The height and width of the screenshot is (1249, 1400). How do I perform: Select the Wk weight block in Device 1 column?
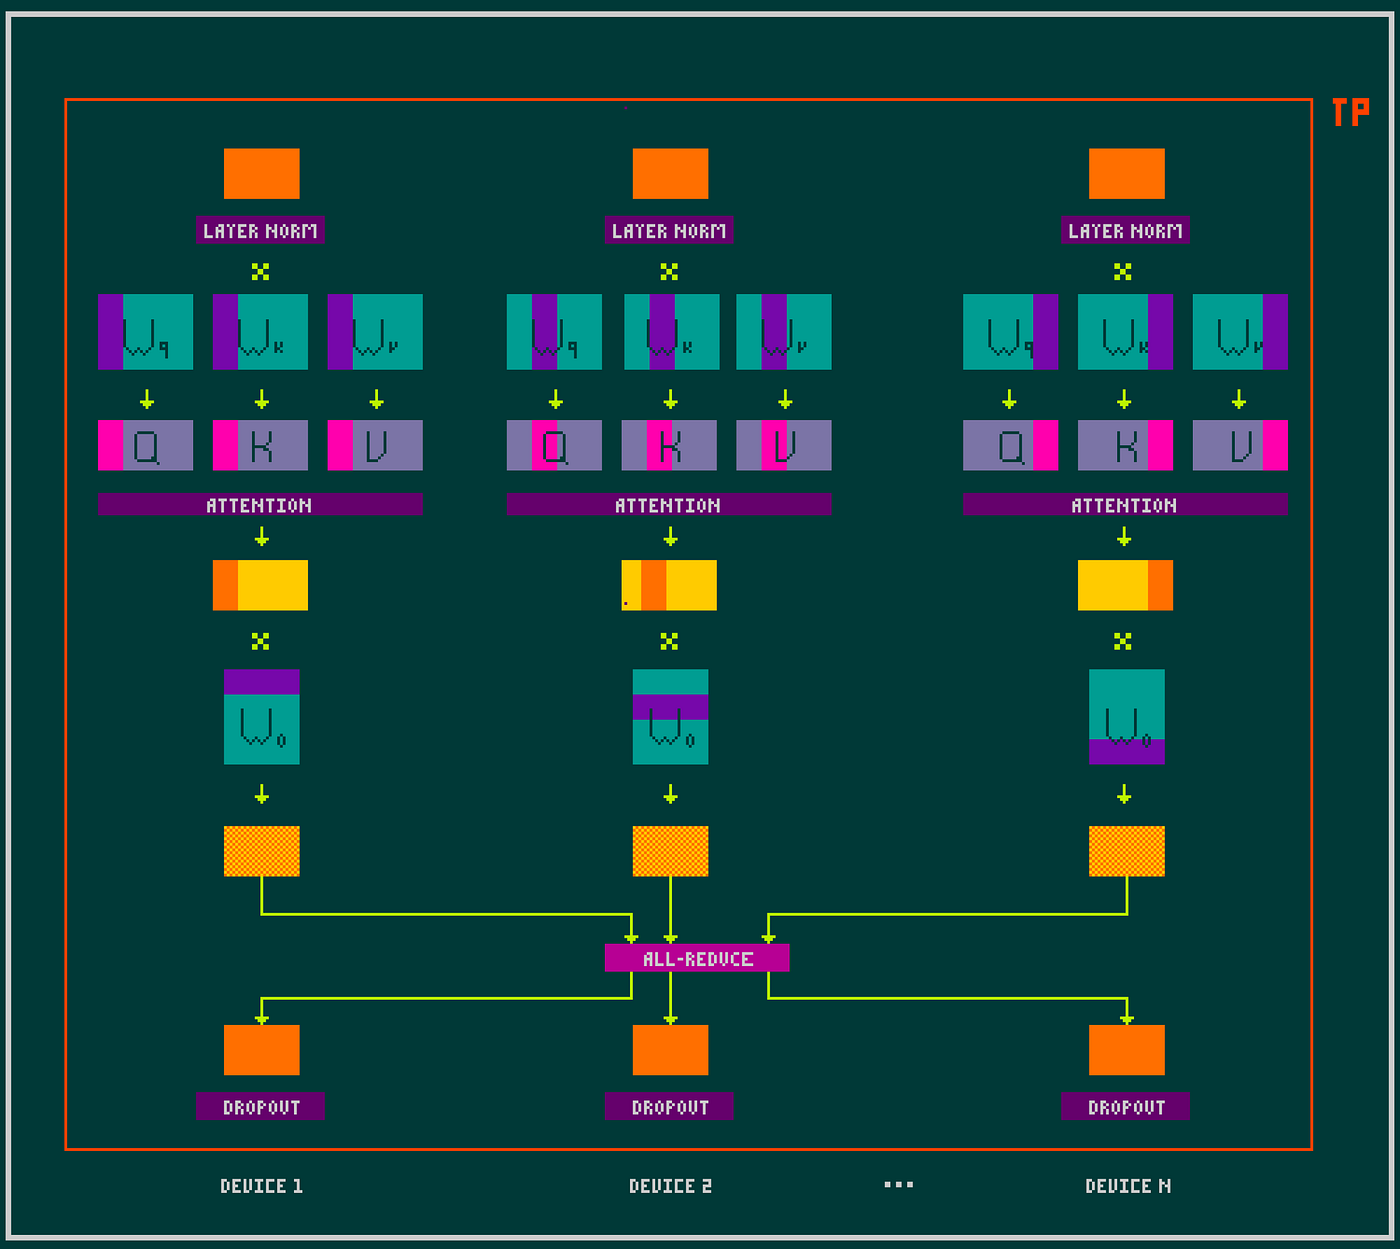[x=261, y=332]
